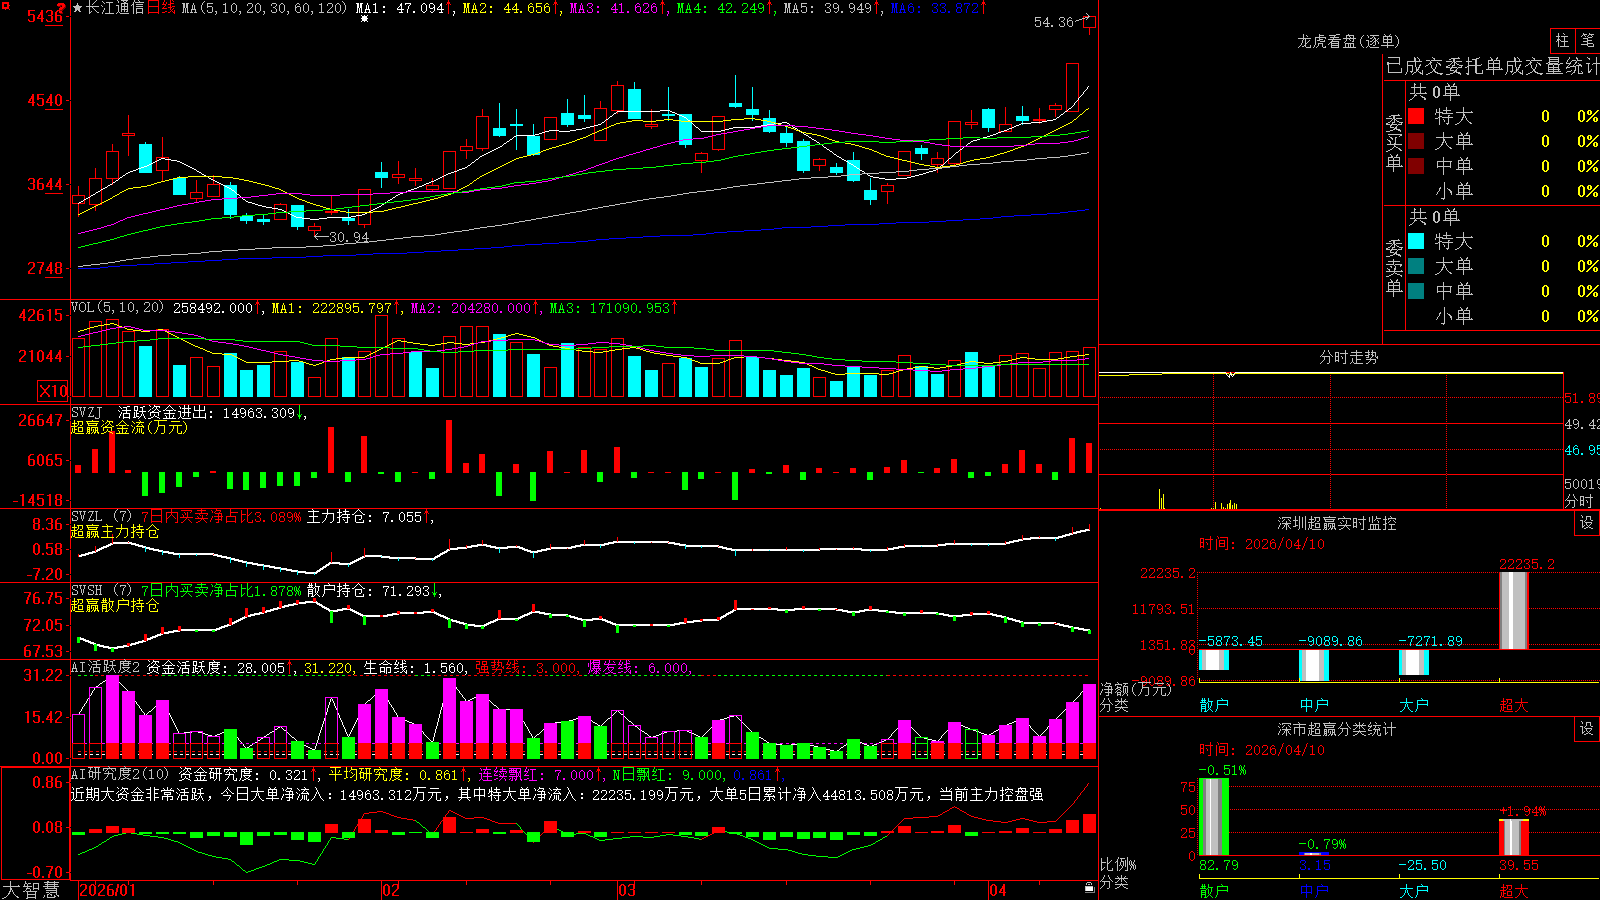Select the 02 month timeline marker
The width and height of the screenshot is (1600, 900).
(391, 890)
